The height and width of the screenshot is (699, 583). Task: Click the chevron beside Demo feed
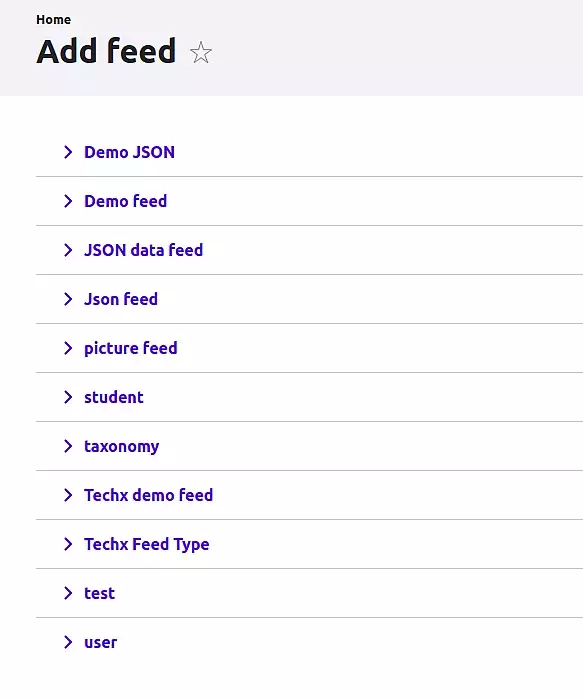coord(68,201)
